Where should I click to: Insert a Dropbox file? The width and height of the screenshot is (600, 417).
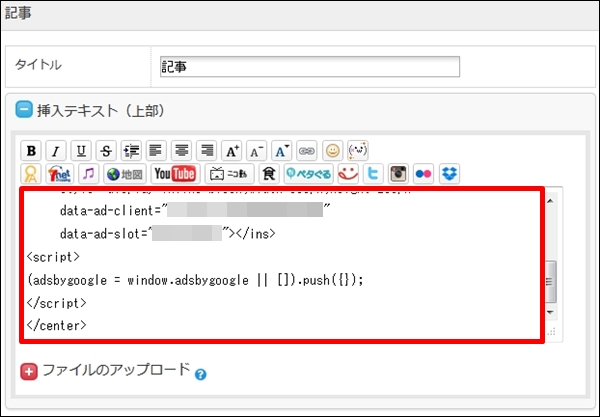pyautogui.click(x=449, y=174)
